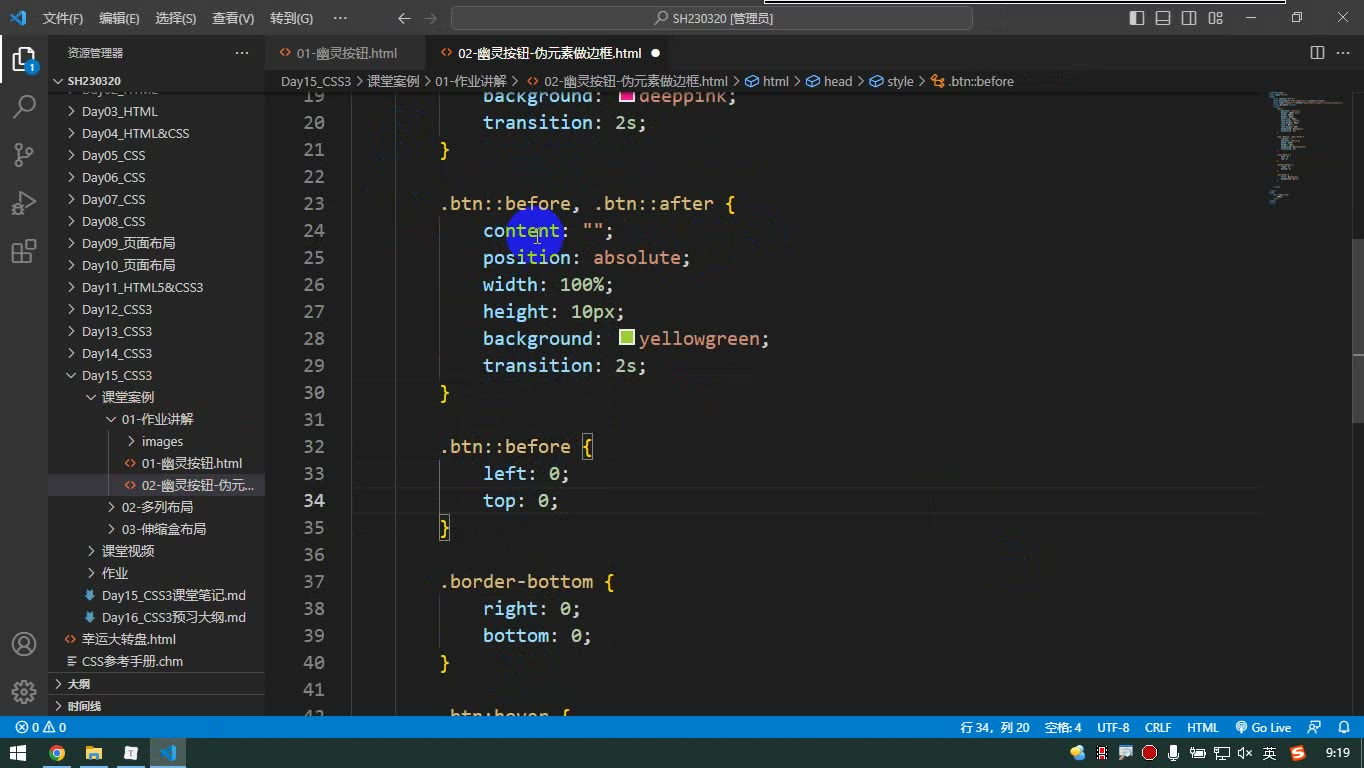Open the Accounts menu in the activity bar

tap(24, 644)
